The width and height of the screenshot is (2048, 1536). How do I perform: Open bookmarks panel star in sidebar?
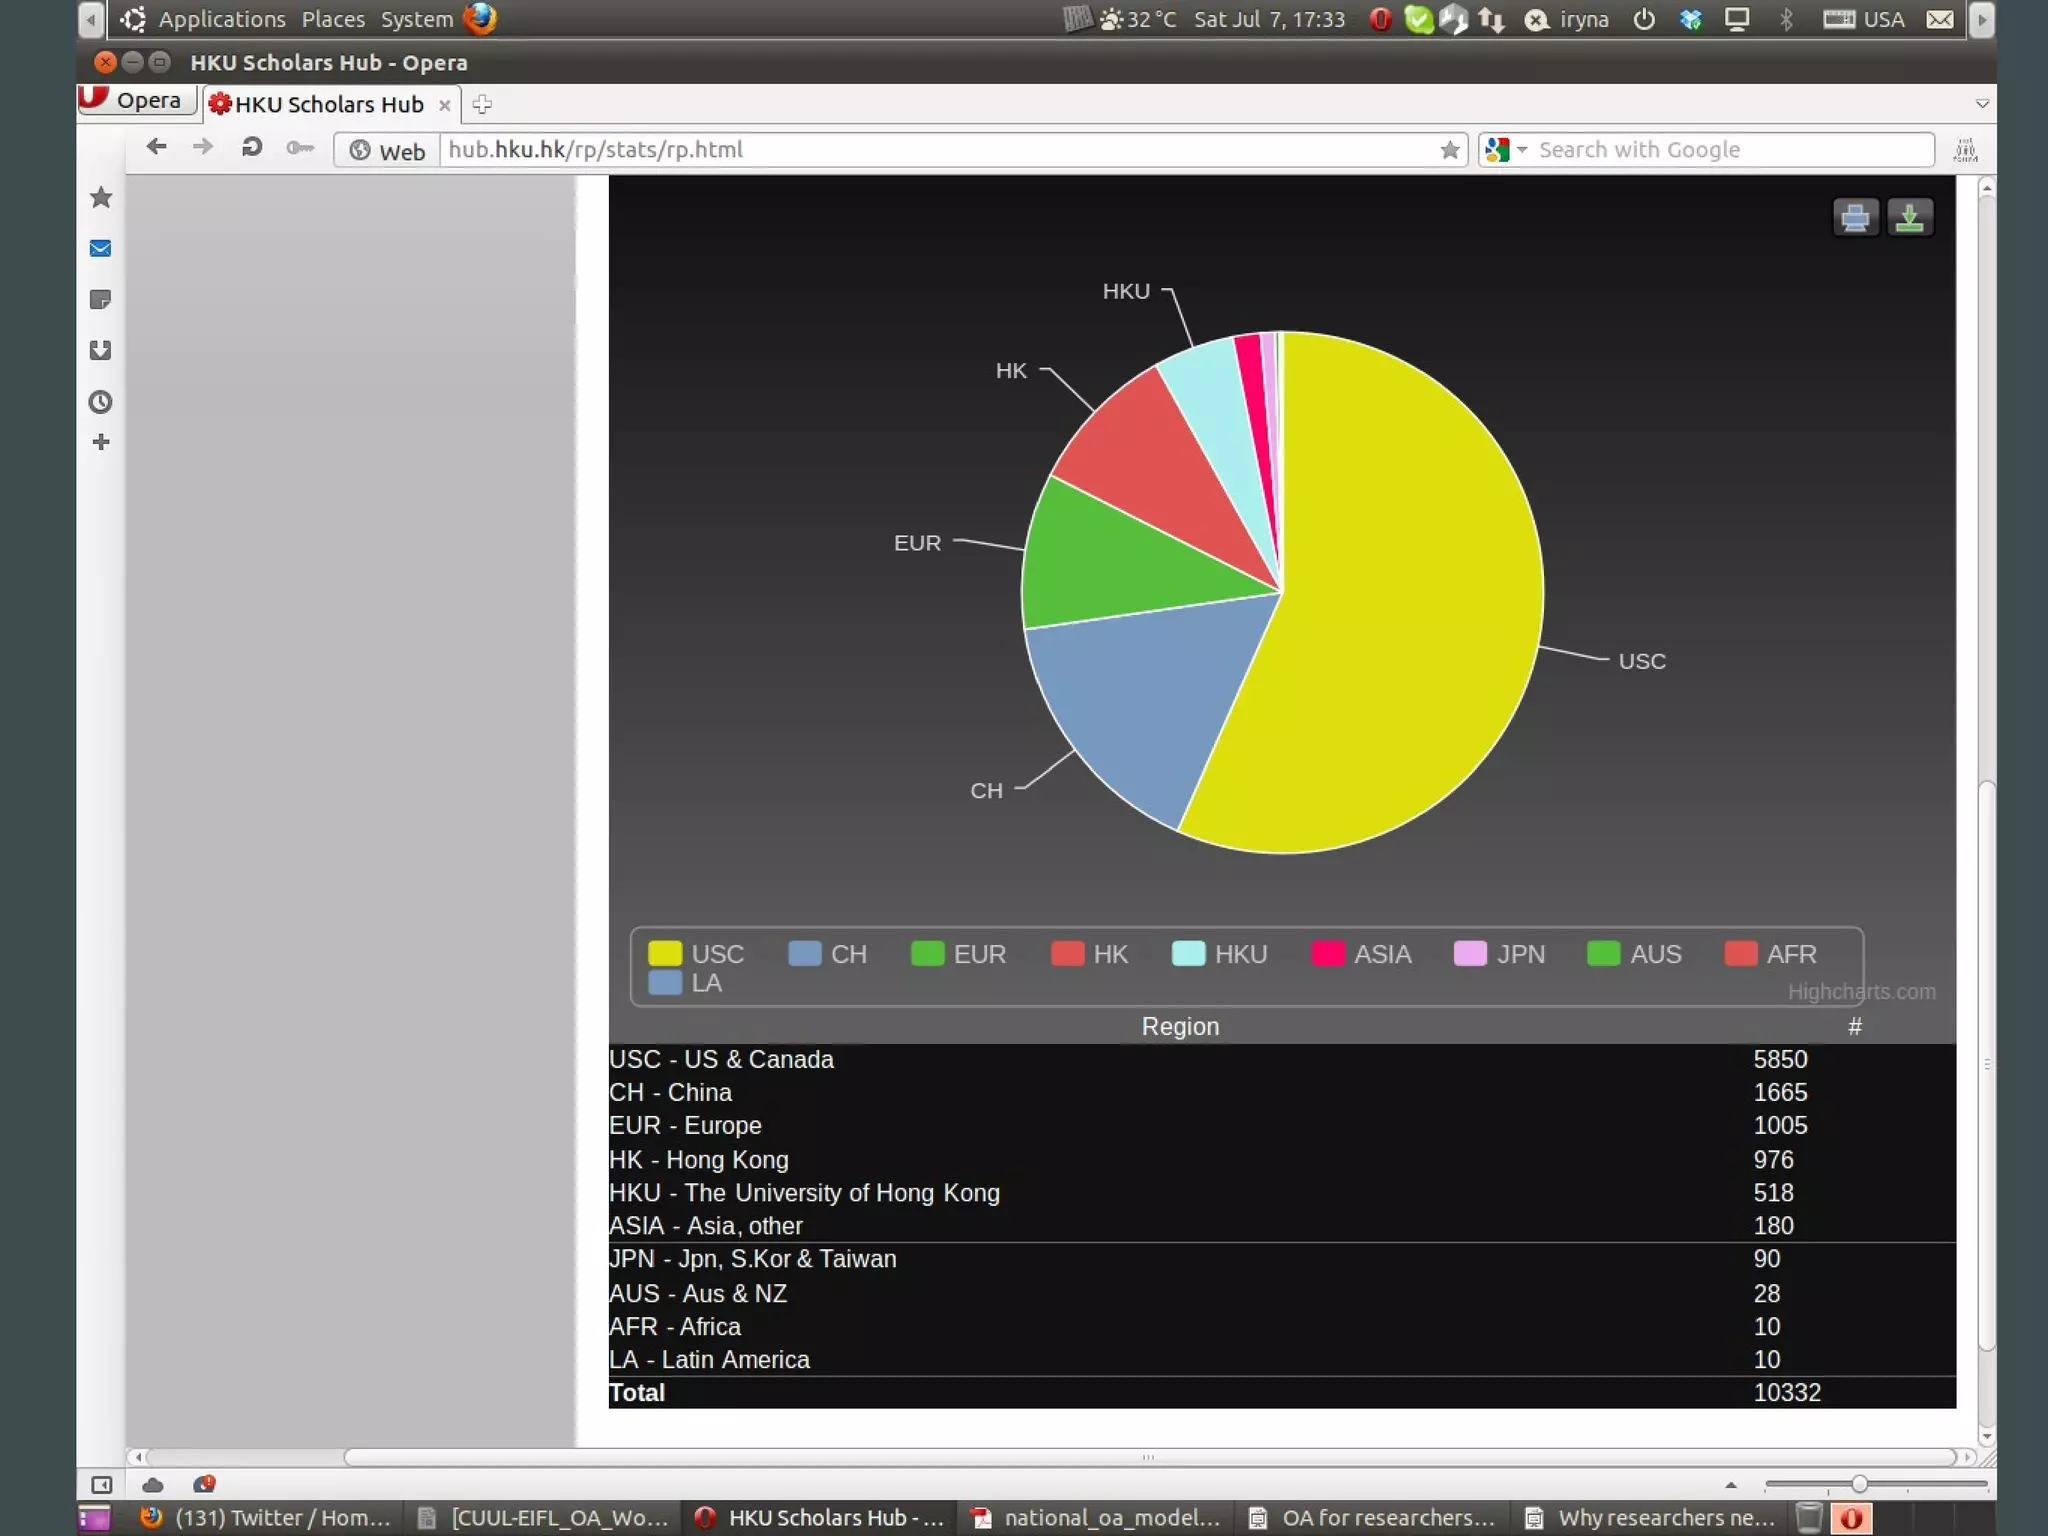(101, 197)
